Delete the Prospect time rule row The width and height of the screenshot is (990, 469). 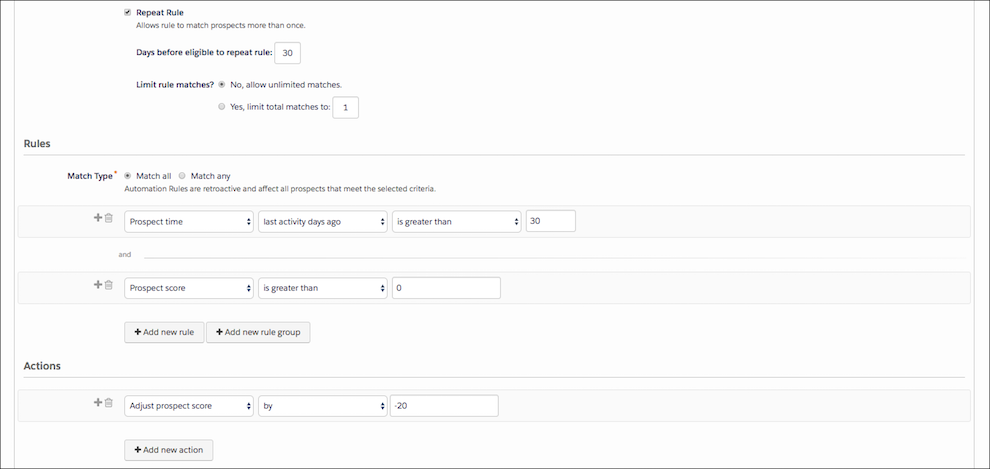tap(109, 218)
